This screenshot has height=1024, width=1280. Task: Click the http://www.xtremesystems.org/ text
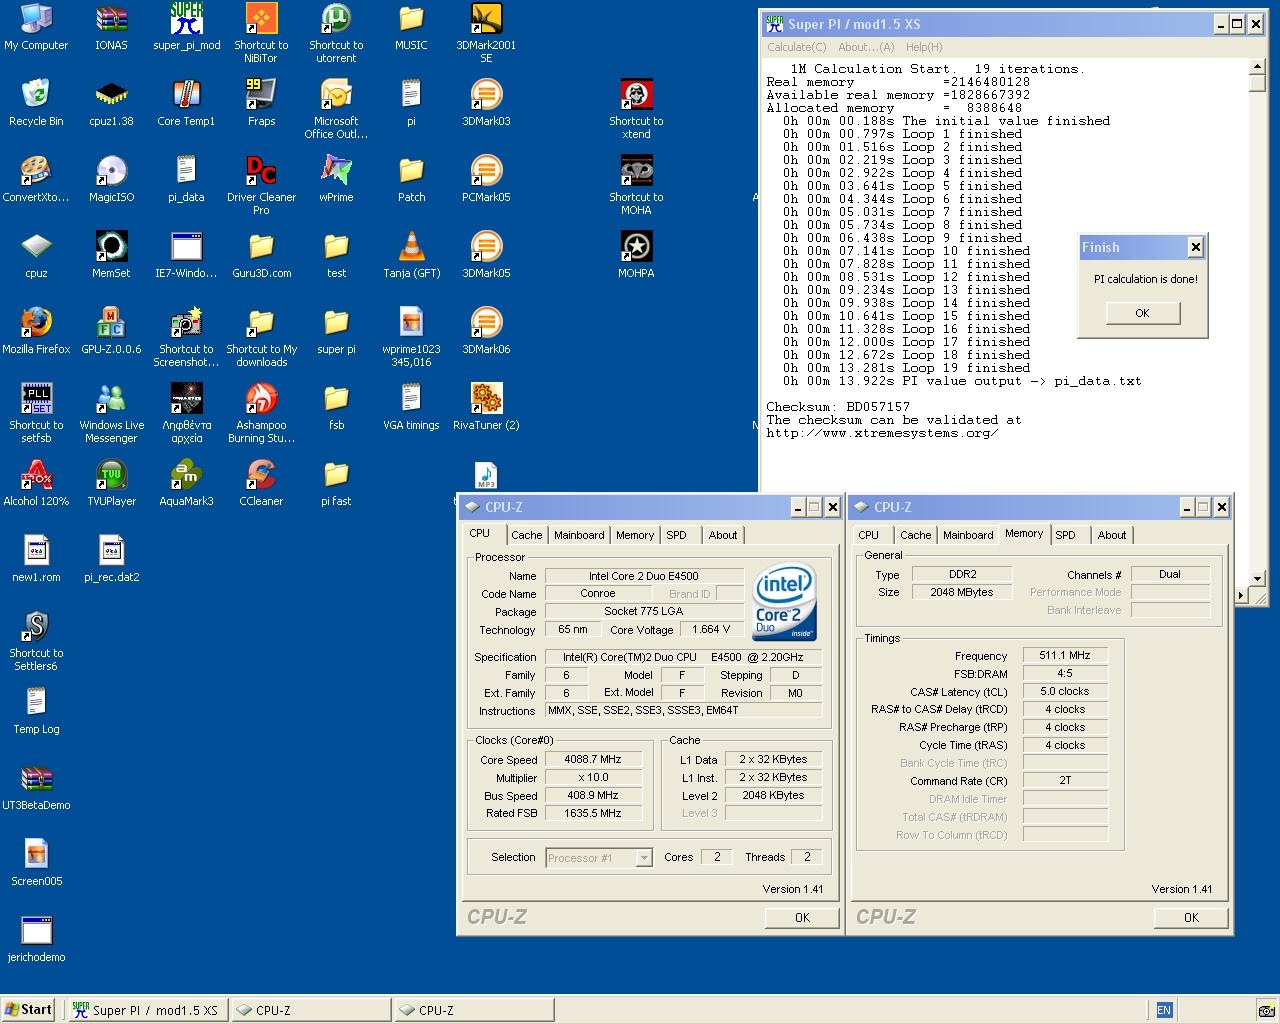(x=882, y=433)
